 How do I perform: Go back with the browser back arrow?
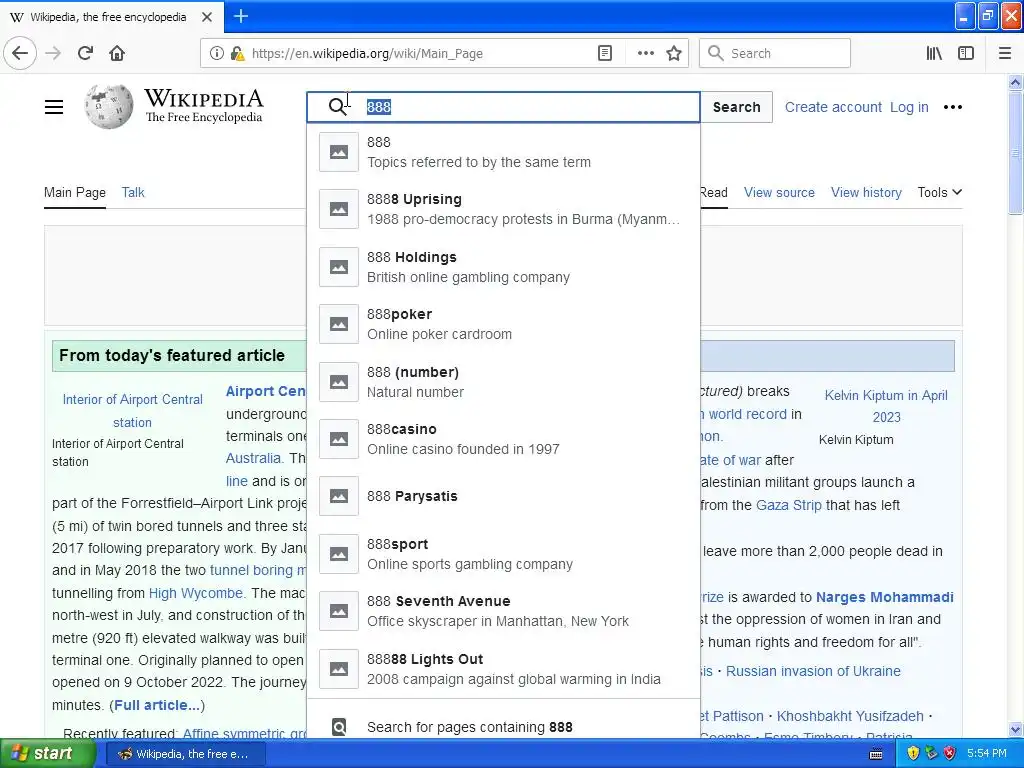tap(20, 54)
